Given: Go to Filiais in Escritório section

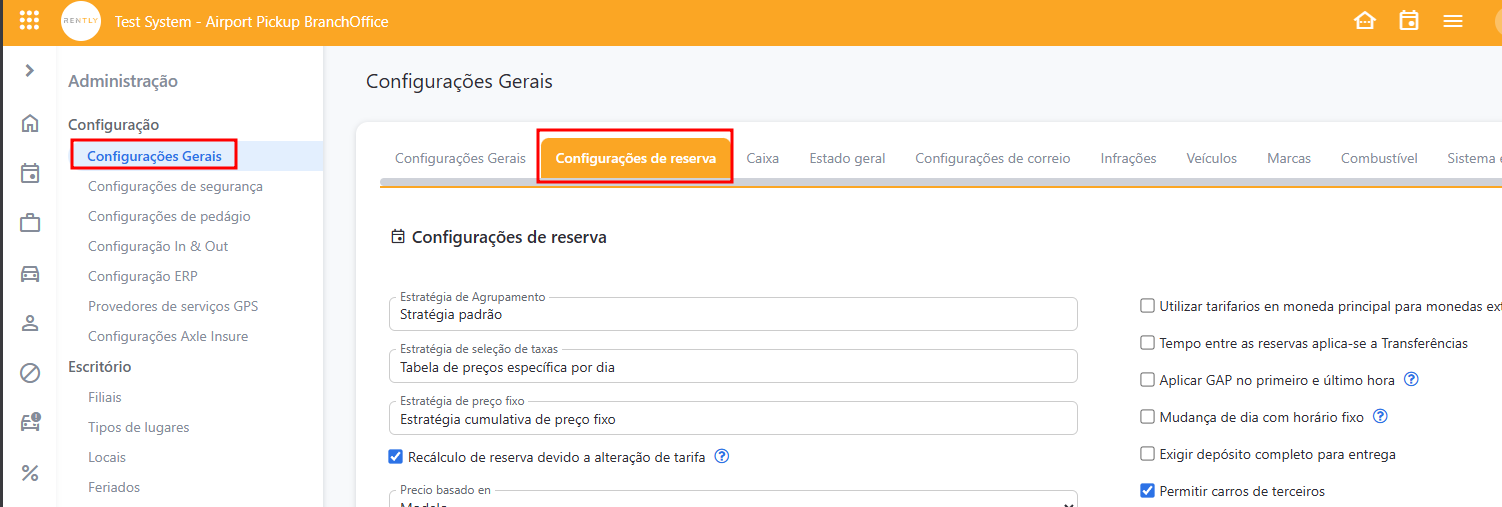Looking at the screenshot, I should (105, 397).
